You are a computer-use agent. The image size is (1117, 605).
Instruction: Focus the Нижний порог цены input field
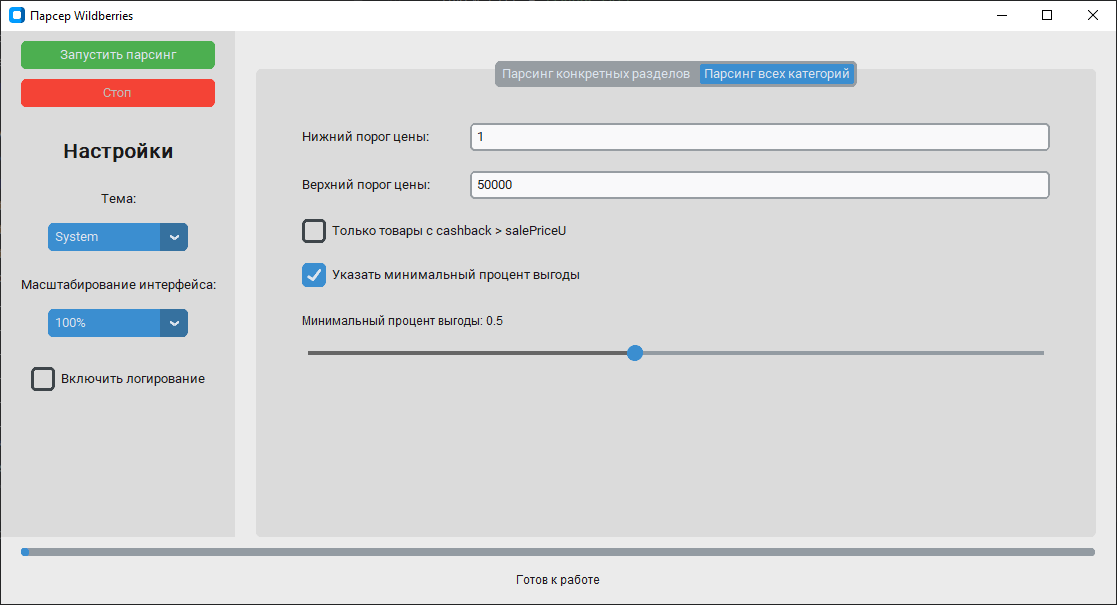(759, 137)
